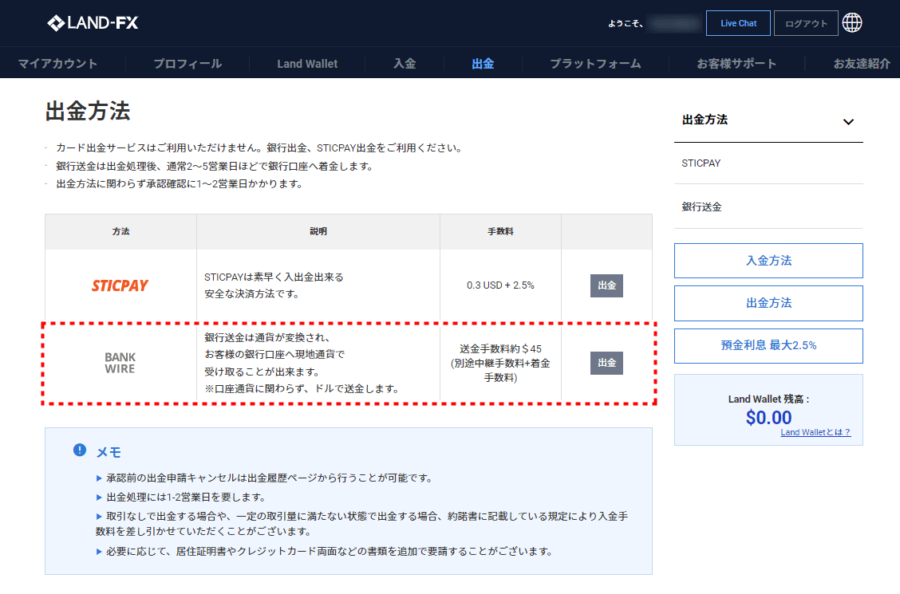
Task: Click the 送金手数料約$45 fee cell
Action: pyautogui.click(x=501, y=363)
